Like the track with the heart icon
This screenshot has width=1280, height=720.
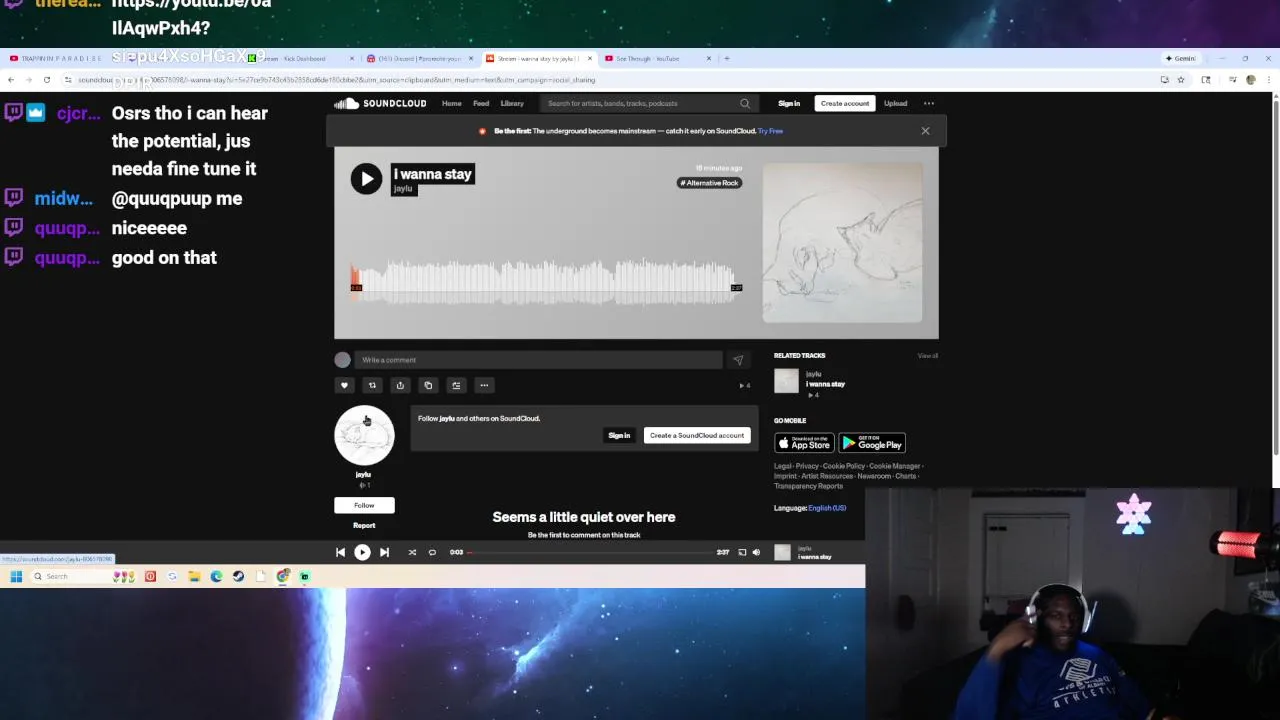(344, 385)
